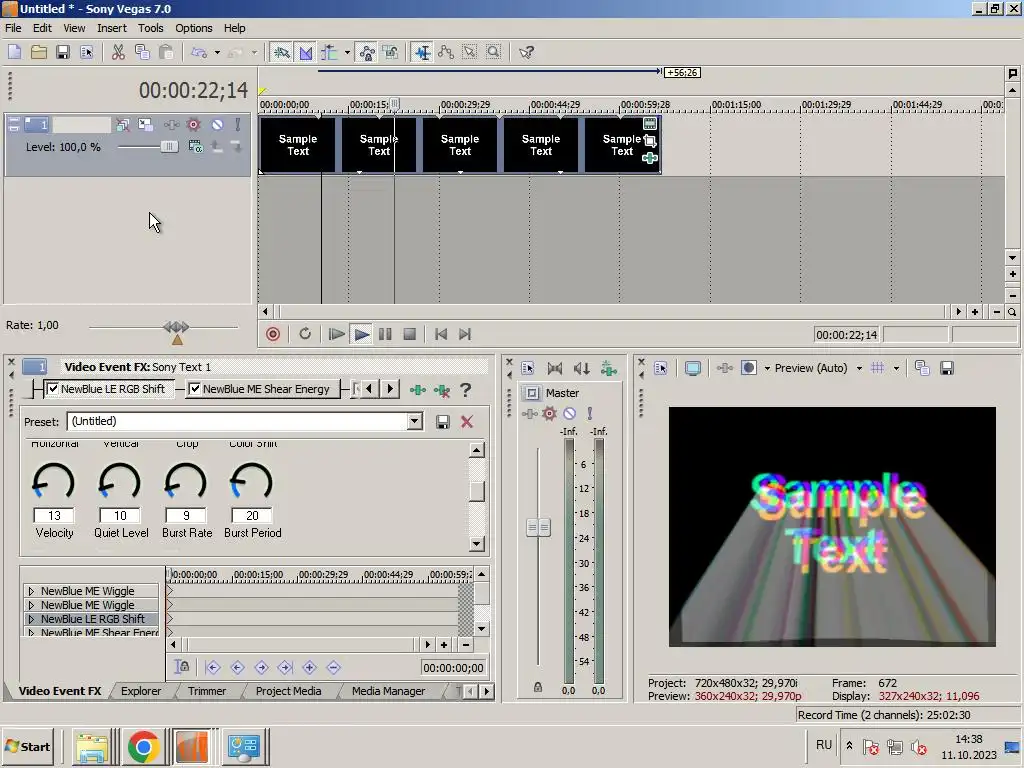The width and height of the screenshot is (1024, 768).
Task: Open the preview grid overlays dropdown arrow
Action: coord(896,368)
